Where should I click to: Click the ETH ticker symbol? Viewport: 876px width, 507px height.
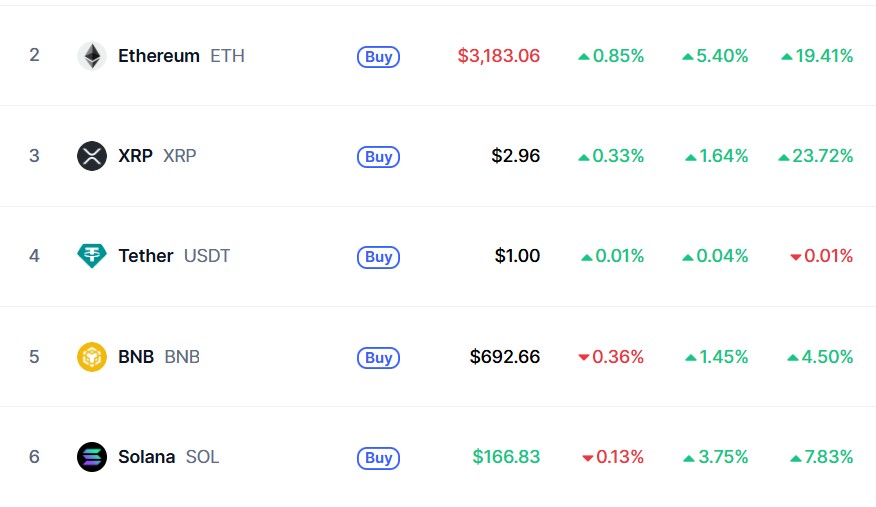pos(227,56)
